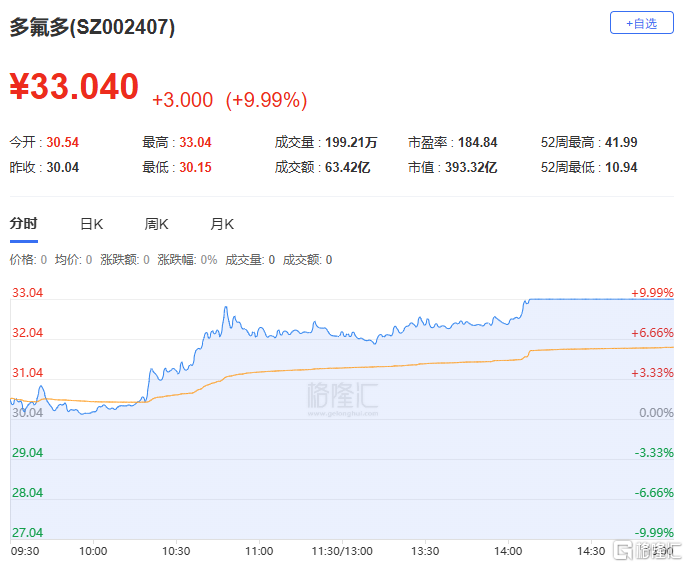
Task: Switch to the 分时 intraday tab
Action: coord(23,224)
